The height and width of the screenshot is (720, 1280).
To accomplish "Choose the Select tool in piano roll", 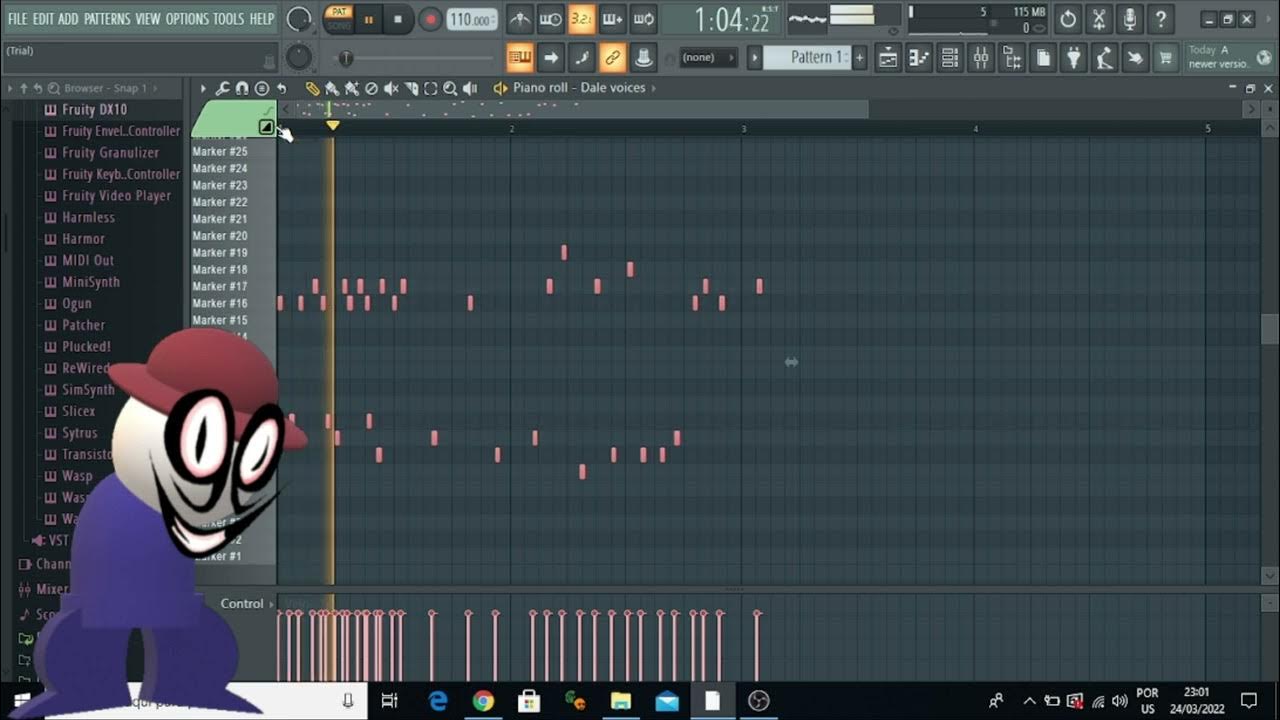I will point(431,88).
